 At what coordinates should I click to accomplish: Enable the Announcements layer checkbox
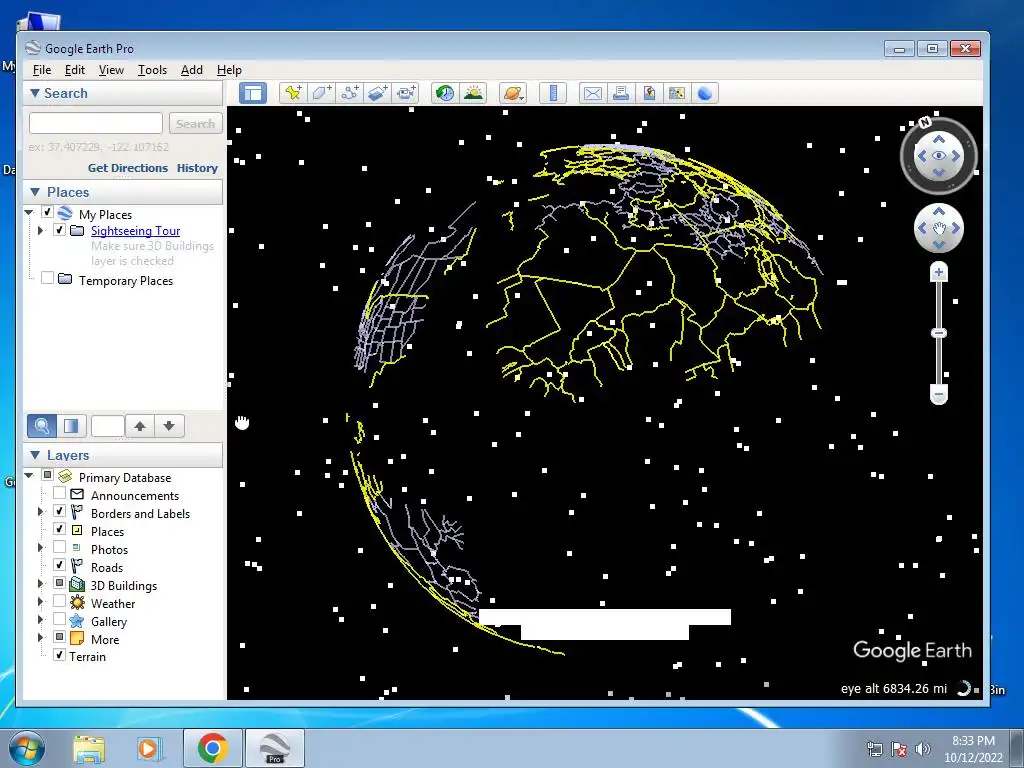point(59,493)
